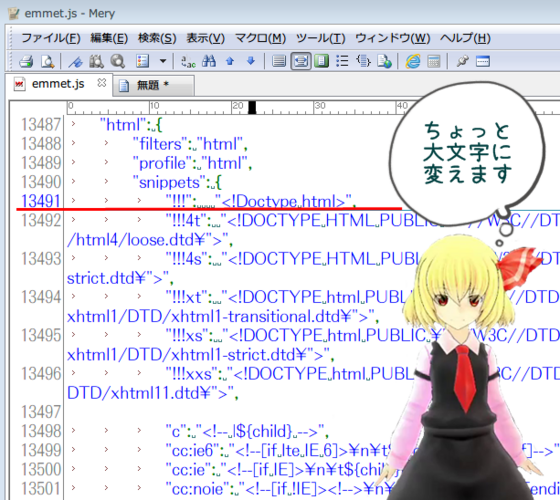The width and height of the screenshot is (560, 500).
Task: Click line number 13500
Action: pyautogui.click(x=41, y=470)
